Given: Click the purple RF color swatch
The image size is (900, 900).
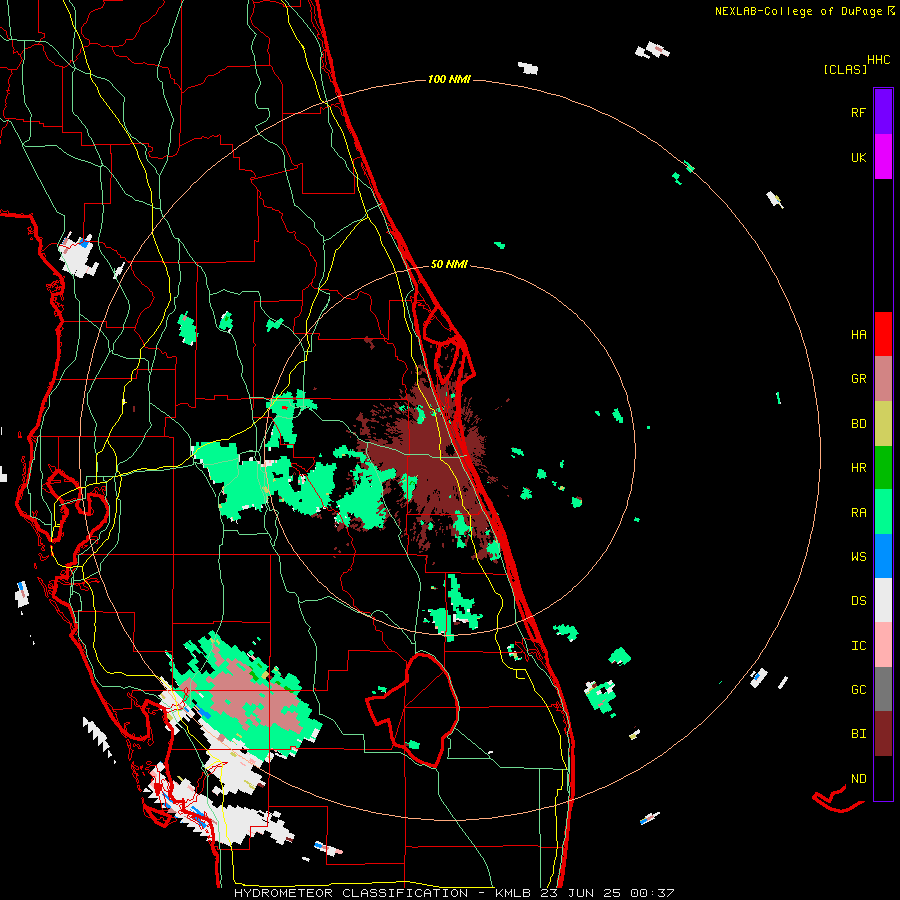Looking at the screenshot, I should pyautogui.click(x=883, y=112).
